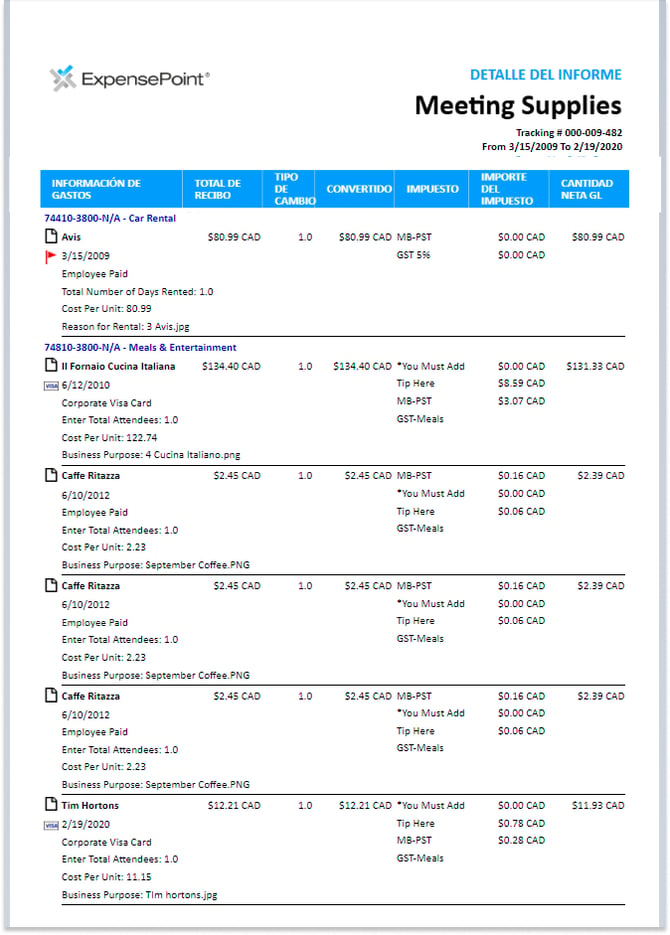The height and width of the screenshot is (935, 670).
Task: Click Cost Per Unit: 11.15
Action: (x=106, y=877)
